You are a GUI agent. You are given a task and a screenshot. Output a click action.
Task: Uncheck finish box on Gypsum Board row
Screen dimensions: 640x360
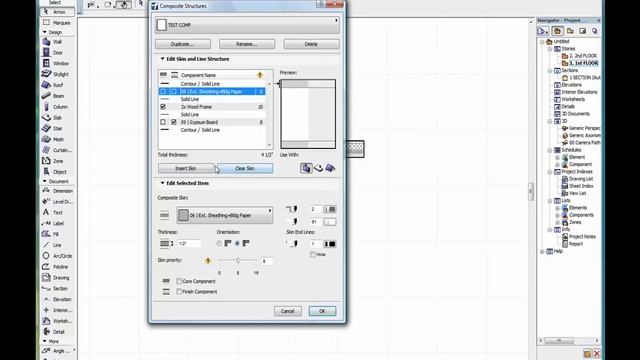point(174,122)
